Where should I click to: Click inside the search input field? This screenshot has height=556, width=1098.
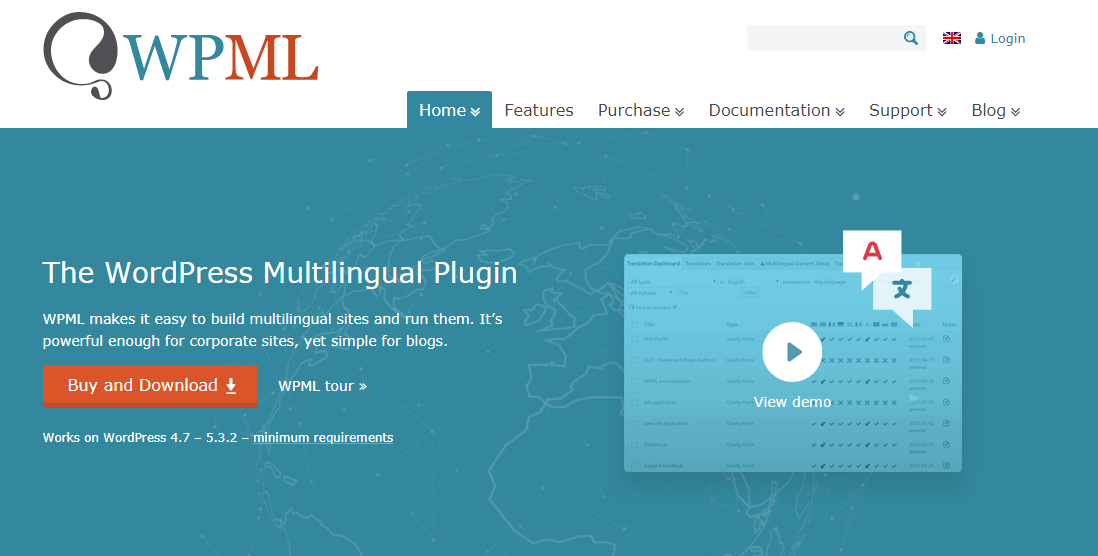tap(822, 38)
